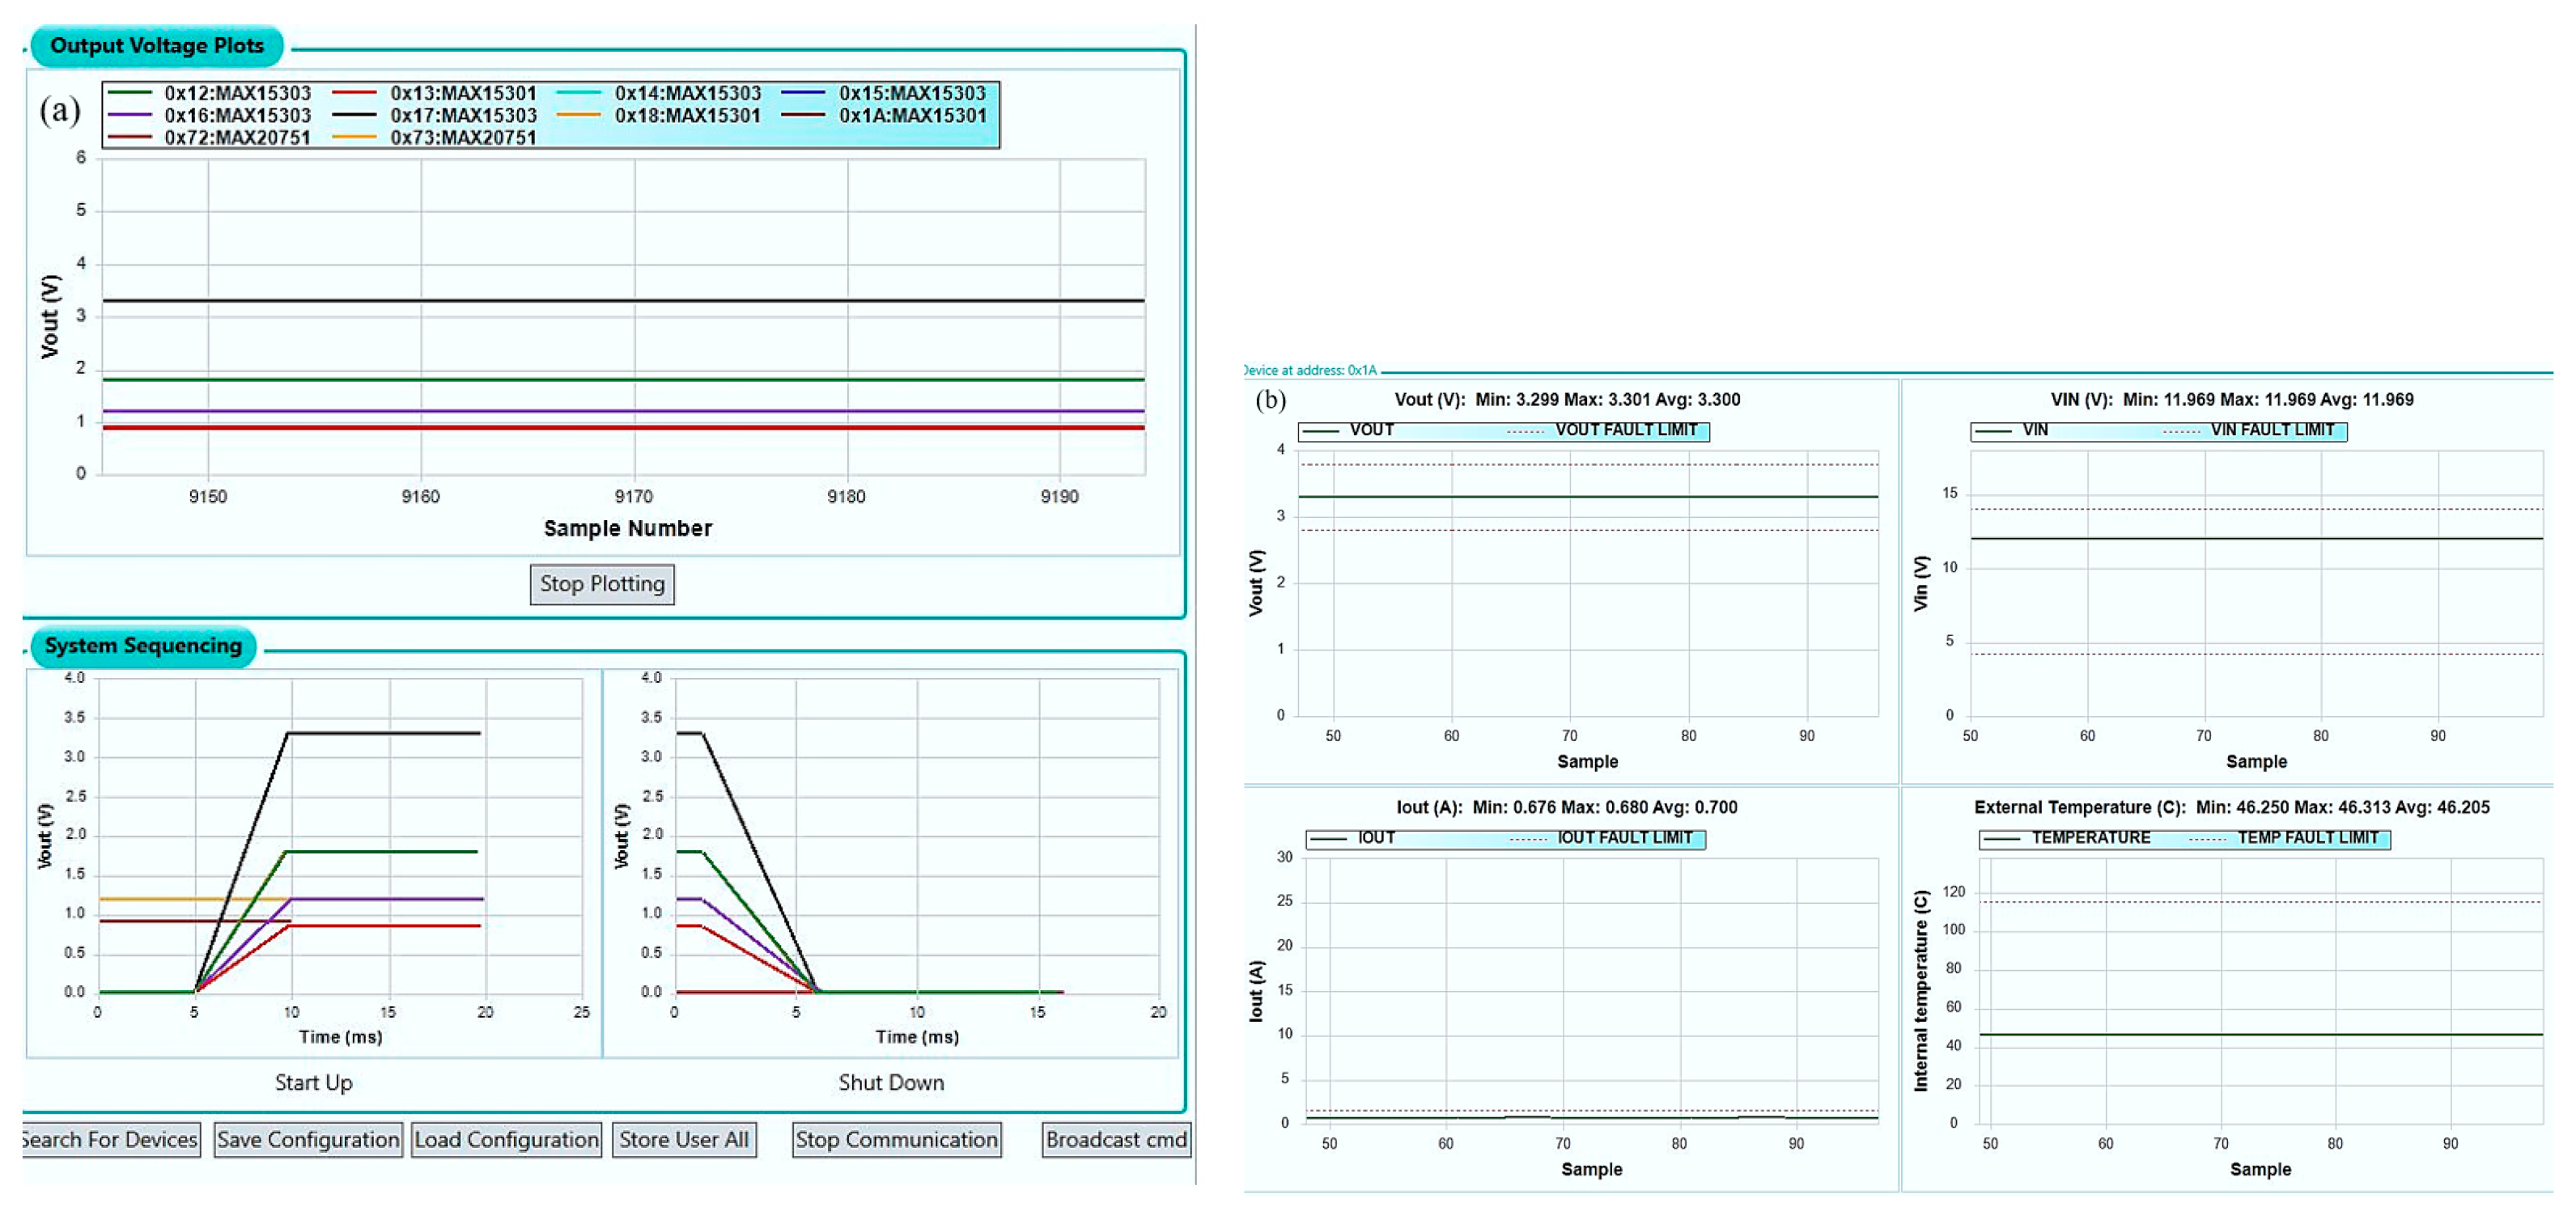Click the Stop Plotting button
Viewport: 2576px width, 1224px height.
pos(602,584)
